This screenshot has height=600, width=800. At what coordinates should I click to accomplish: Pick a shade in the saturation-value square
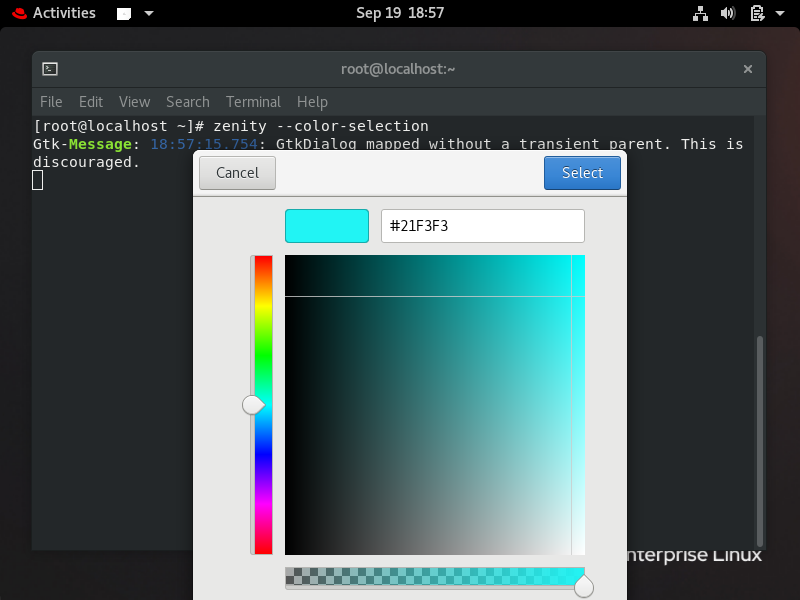tap(435, 405)
